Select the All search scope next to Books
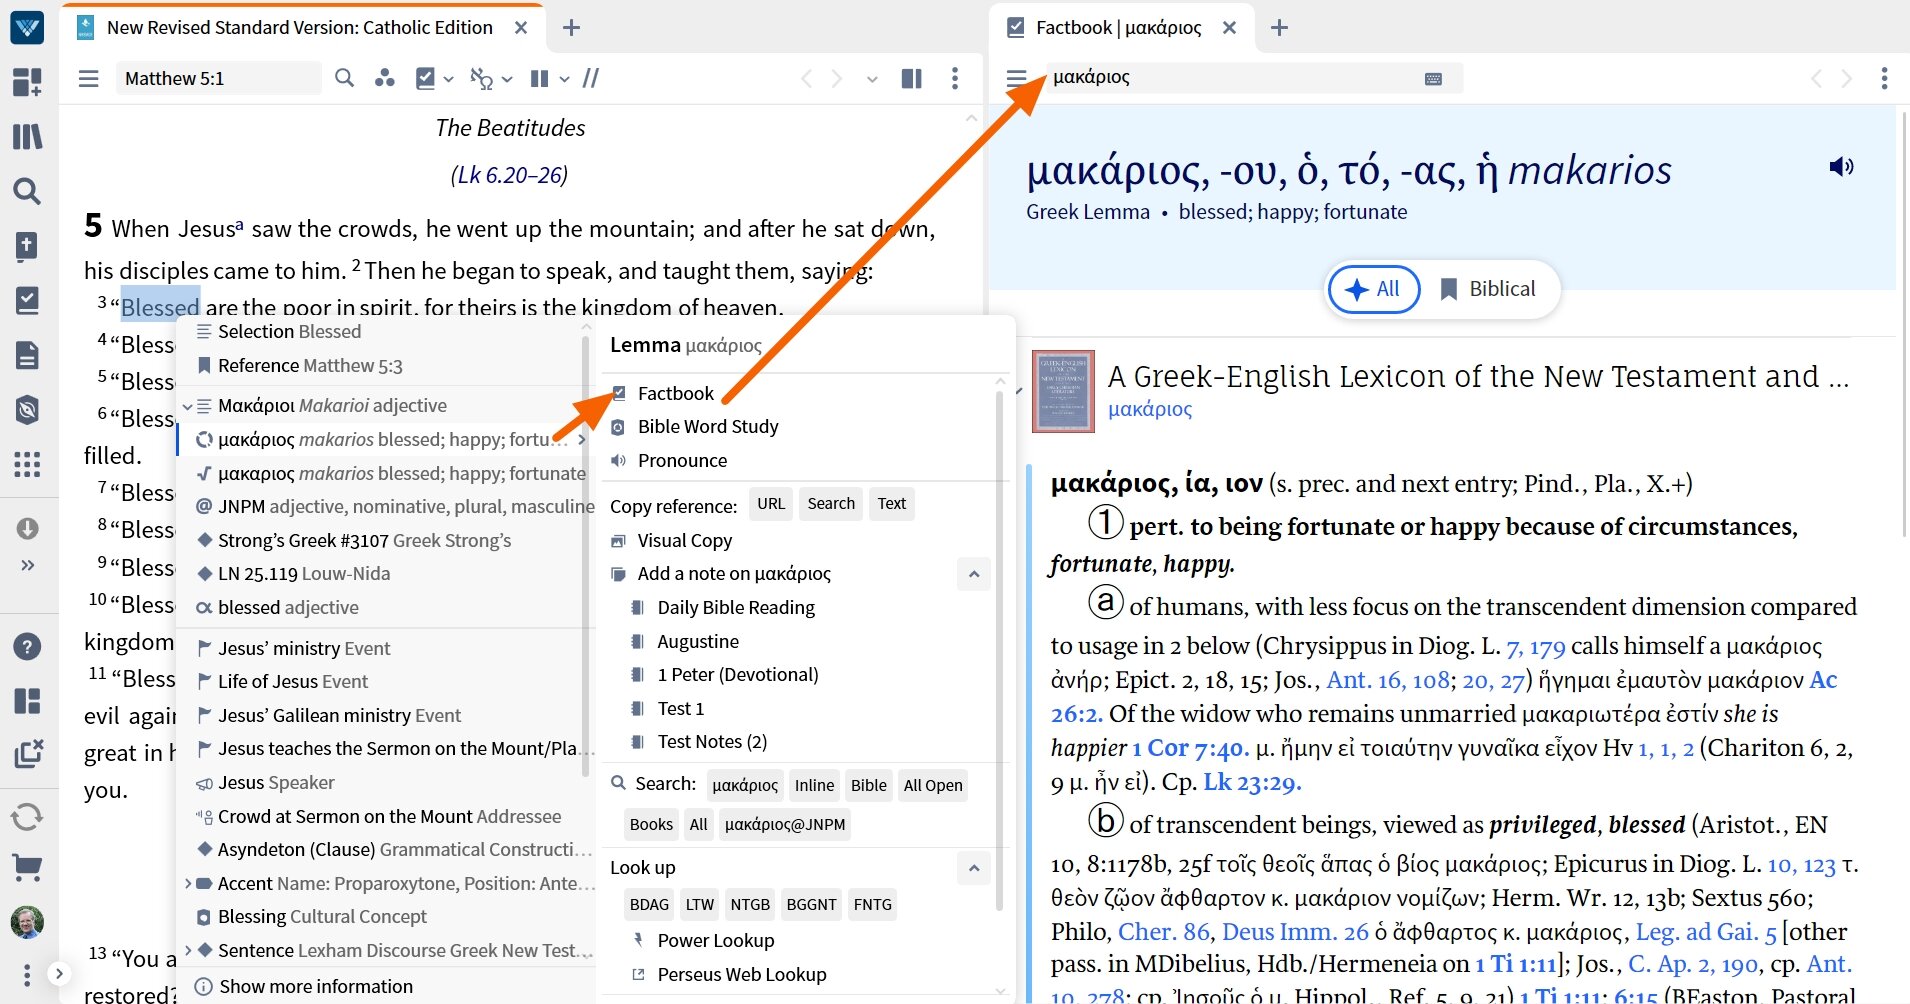This screenshot has height=1004, width=1910. coord(698,825)
